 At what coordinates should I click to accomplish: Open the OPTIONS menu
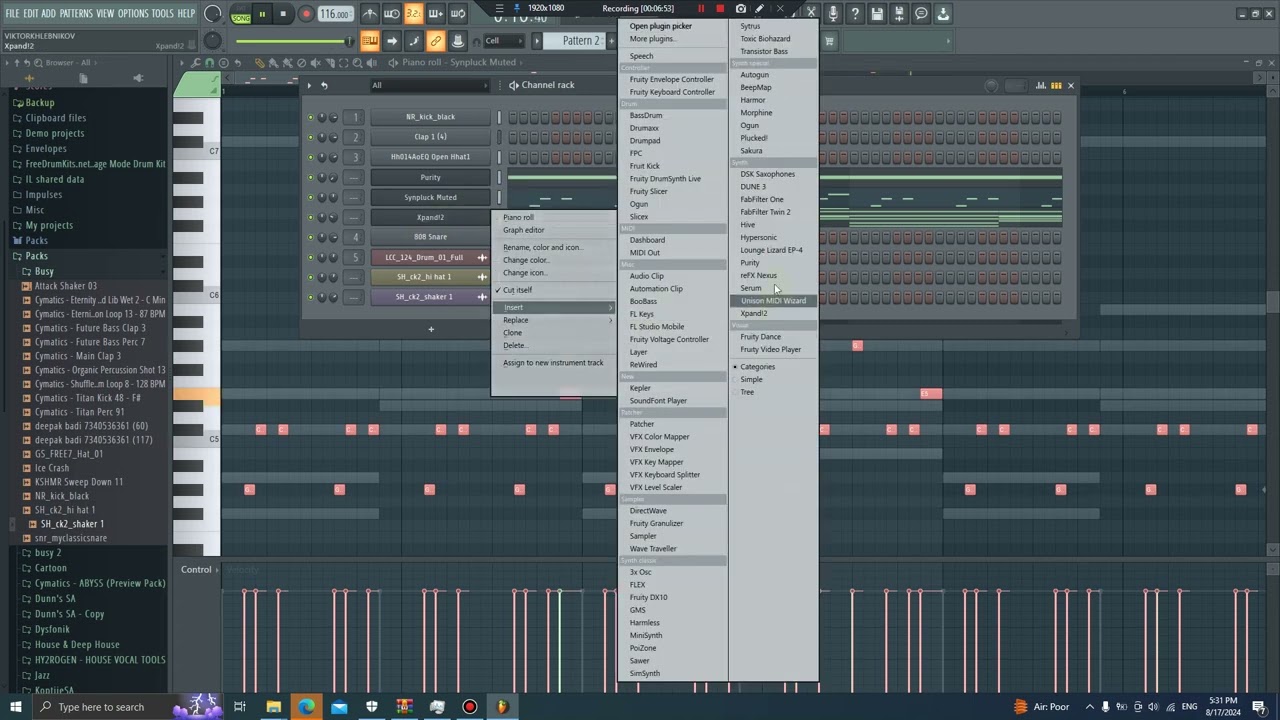(133, 13)
